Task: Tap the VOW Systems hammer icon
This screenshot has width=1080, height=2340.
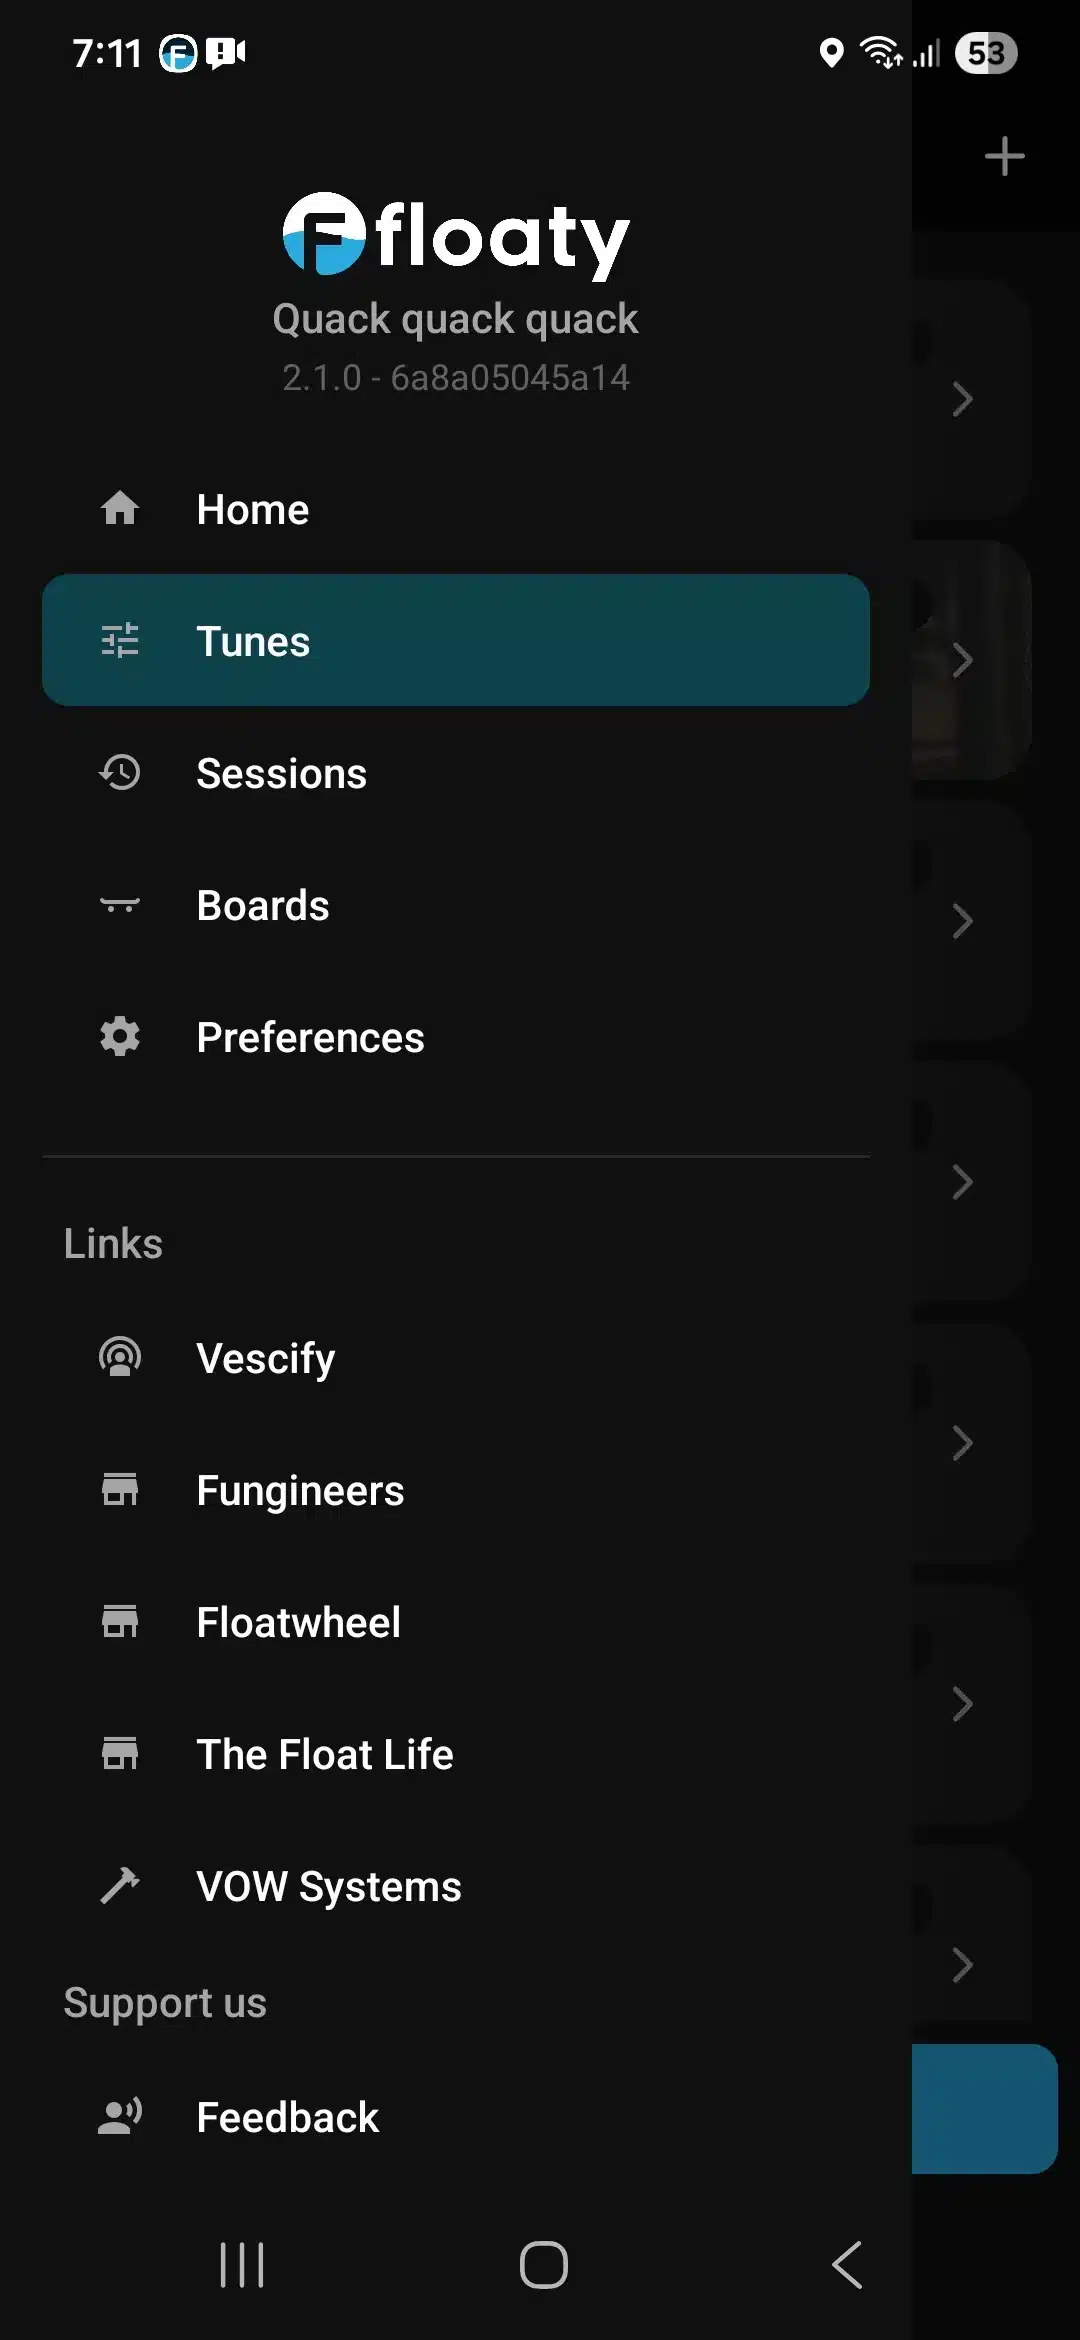Action: tap(120, 1886)
